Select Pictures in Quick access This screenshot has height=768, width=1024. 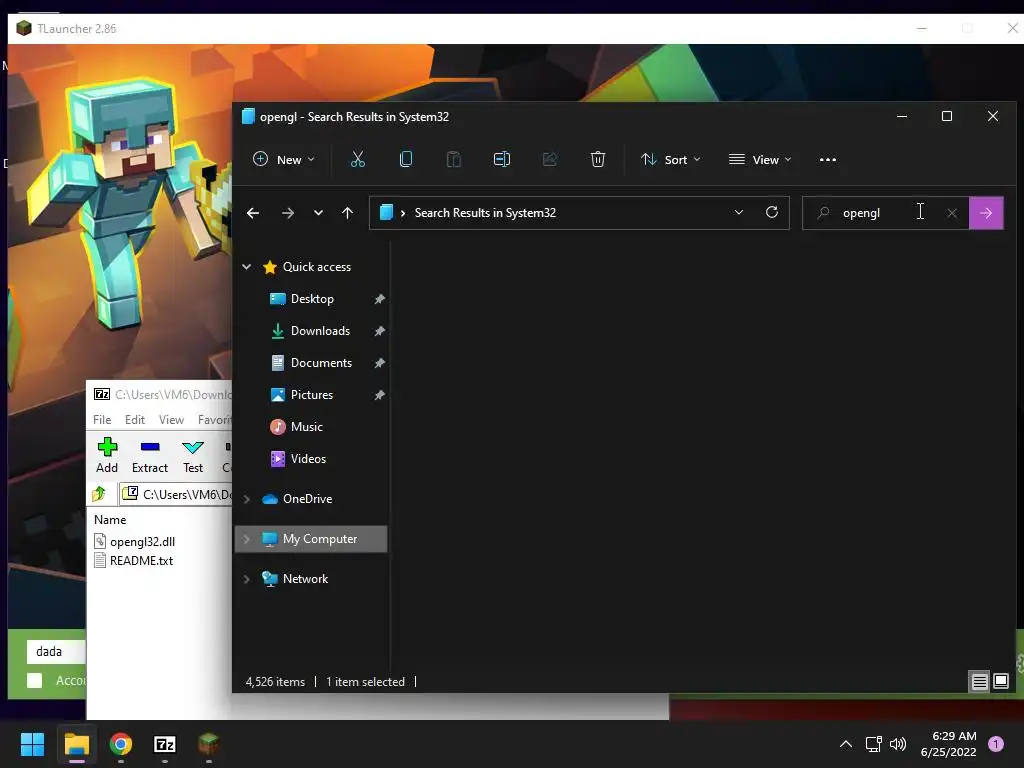tap(312, 394)
